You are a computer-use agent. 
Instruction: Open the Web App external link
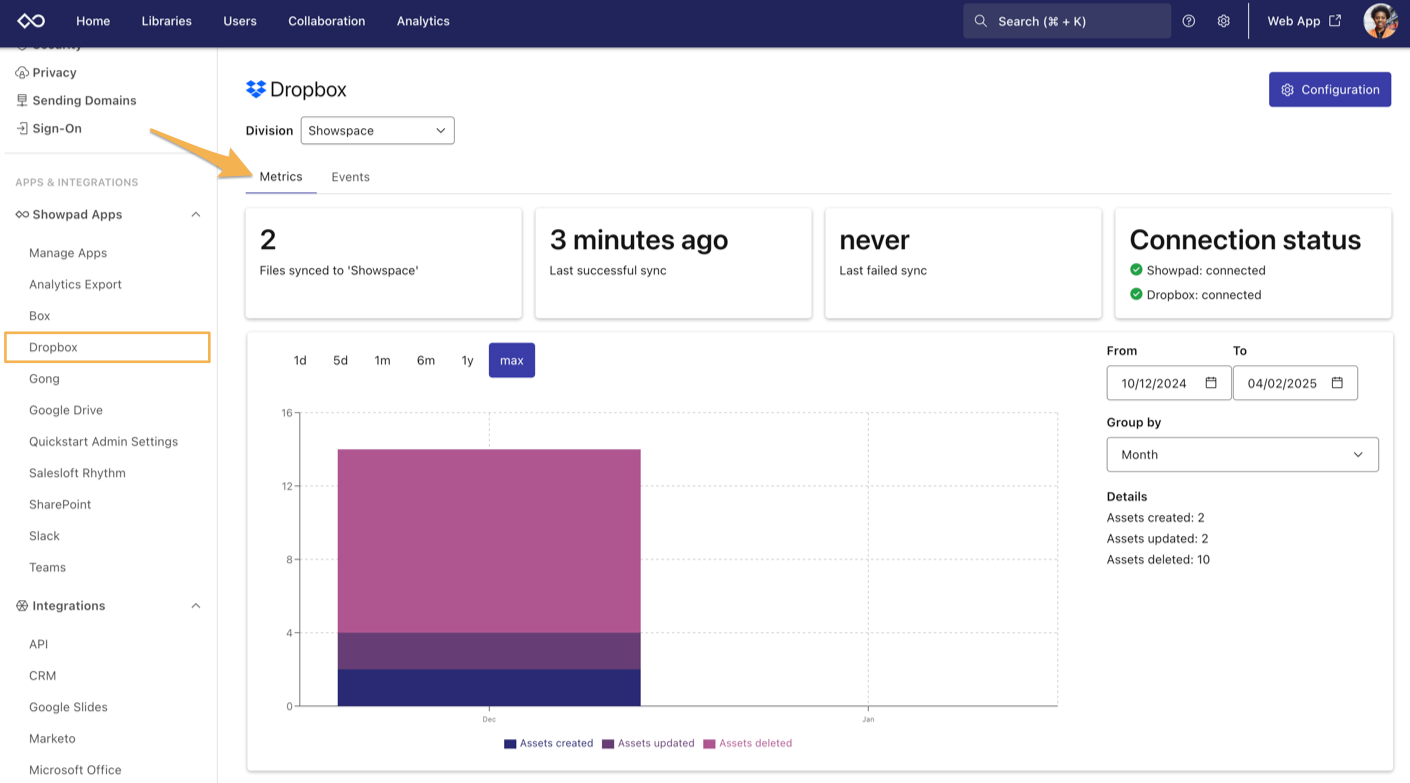click(1303, 20)
